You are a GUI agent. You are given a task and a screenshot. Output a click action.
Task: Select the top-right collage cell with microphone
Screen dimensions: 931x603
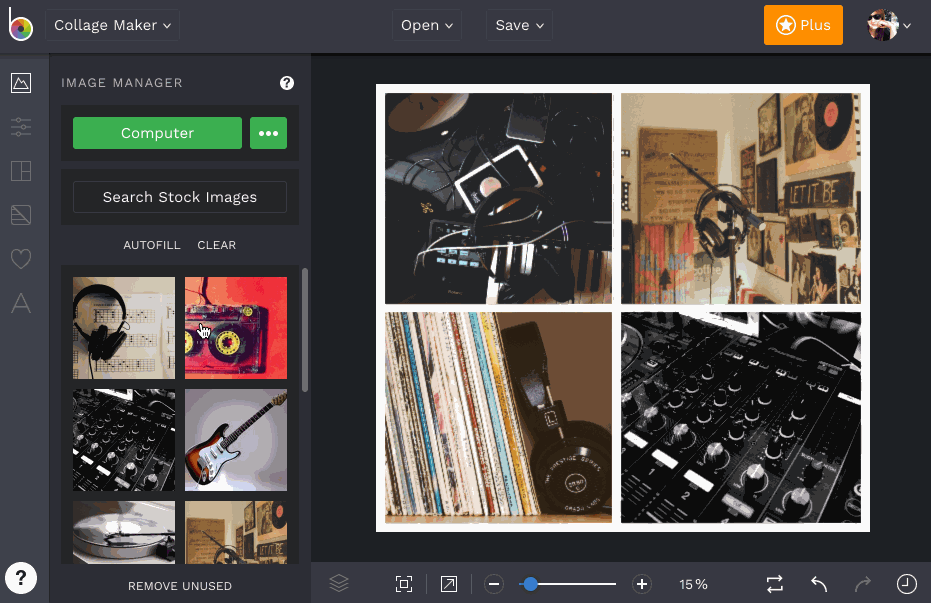[x=740, y=198]
